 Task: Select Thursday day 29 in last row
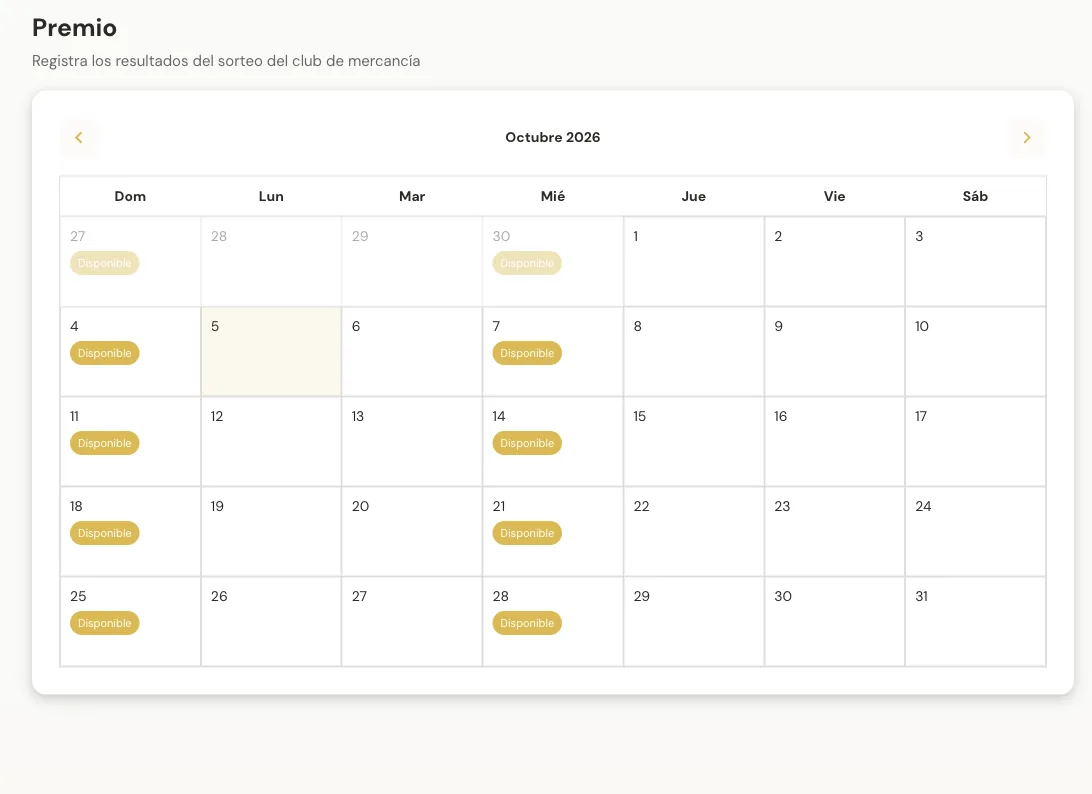[694, 621]
